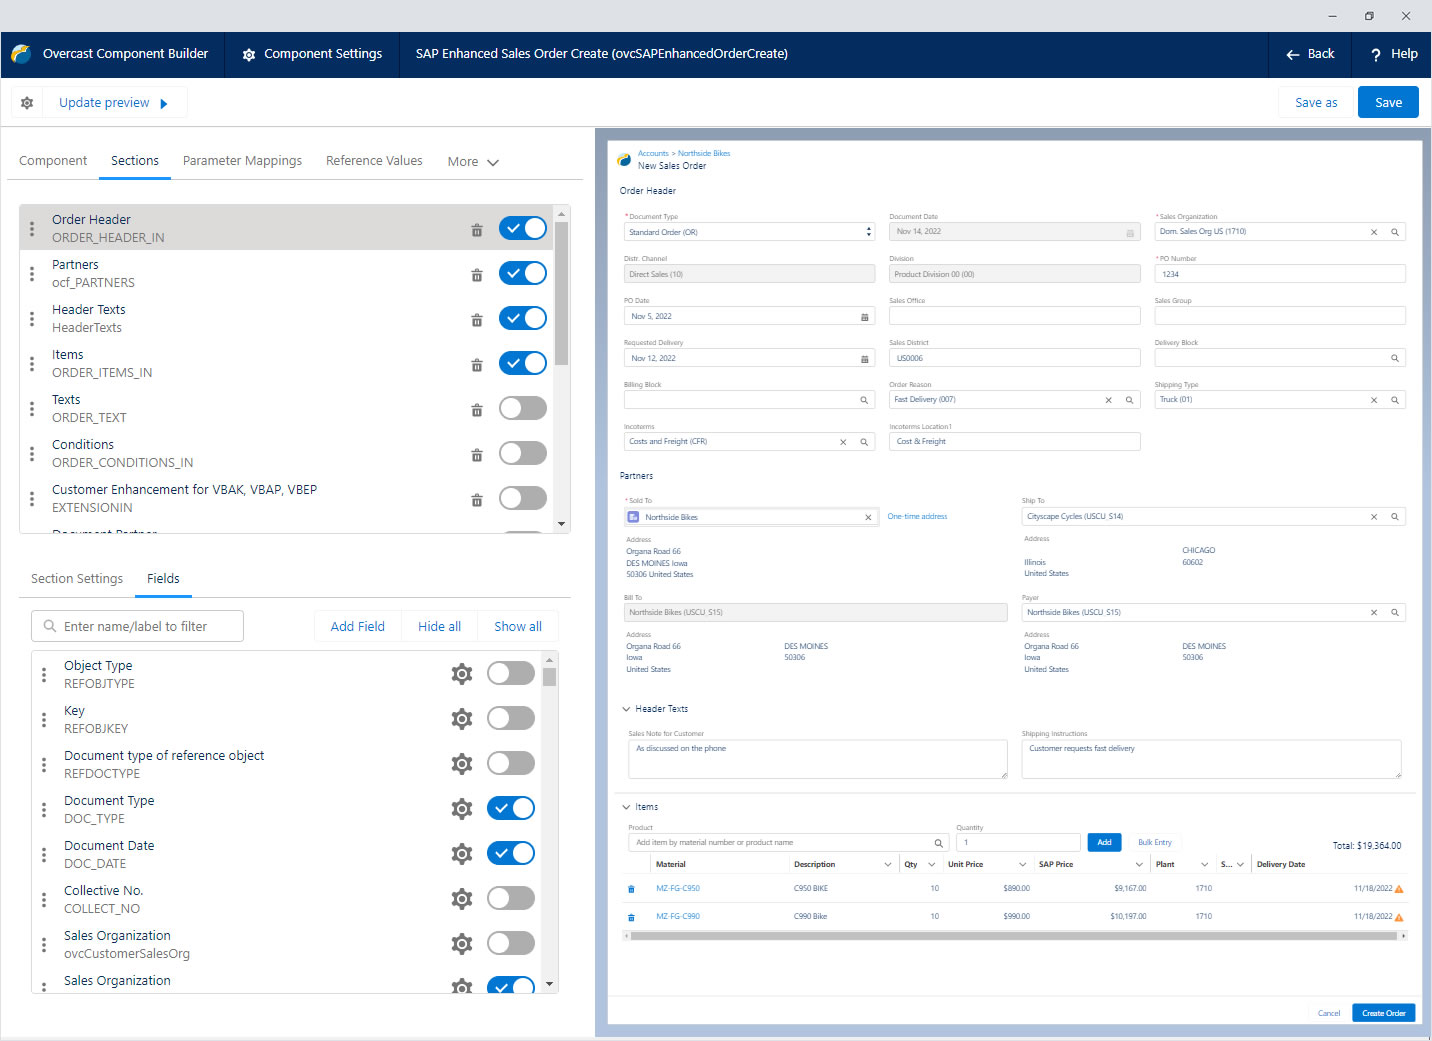Enable the Conditions section toggle
The height and width of the screenshot is (1041, 1432).
[x=523, y=453]
